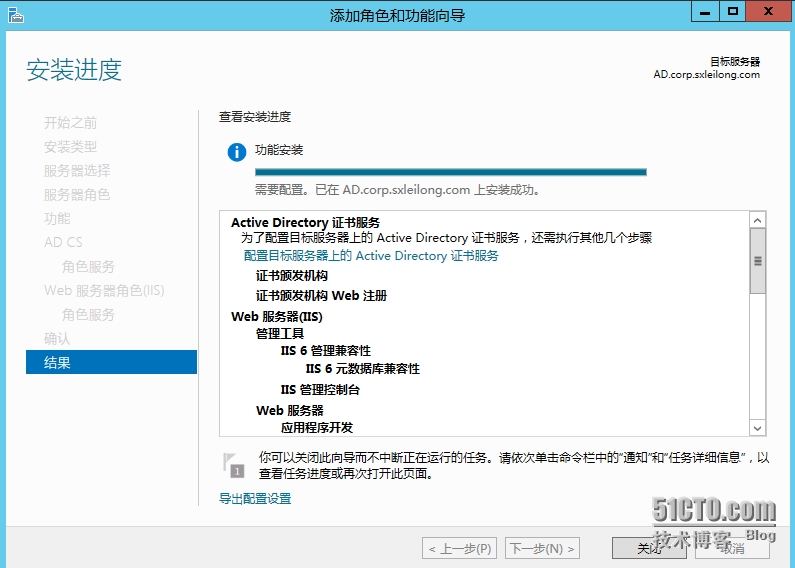
Task: Click the IIS 6 元数据库兼容性 entry
Action: [x=363, y=368]
